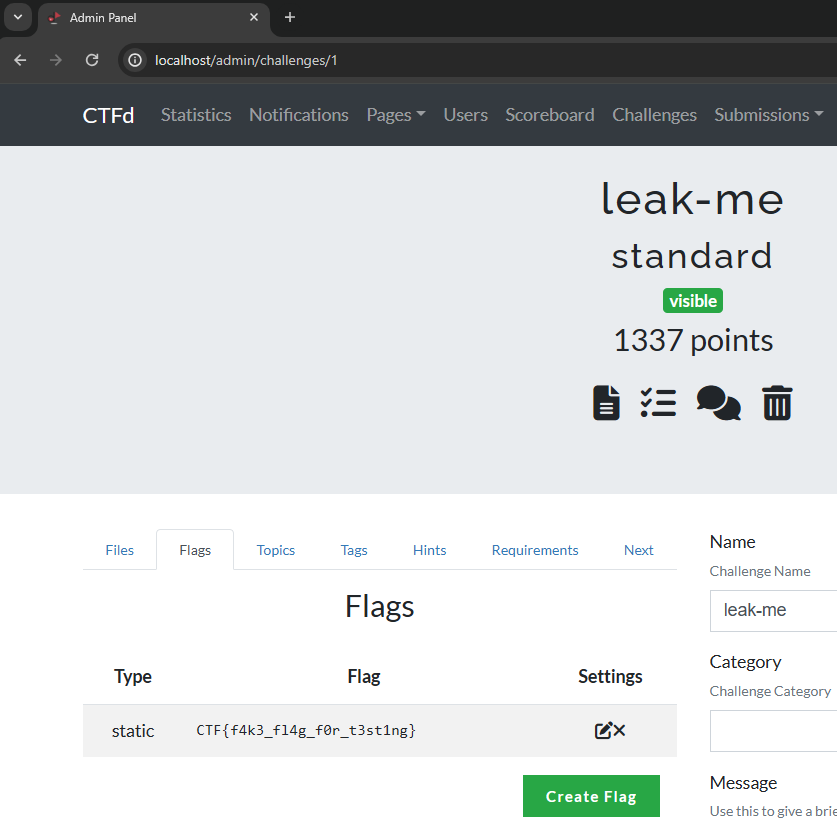
Task: Focus the Challenge Name input field
Action: pos(773,611)
